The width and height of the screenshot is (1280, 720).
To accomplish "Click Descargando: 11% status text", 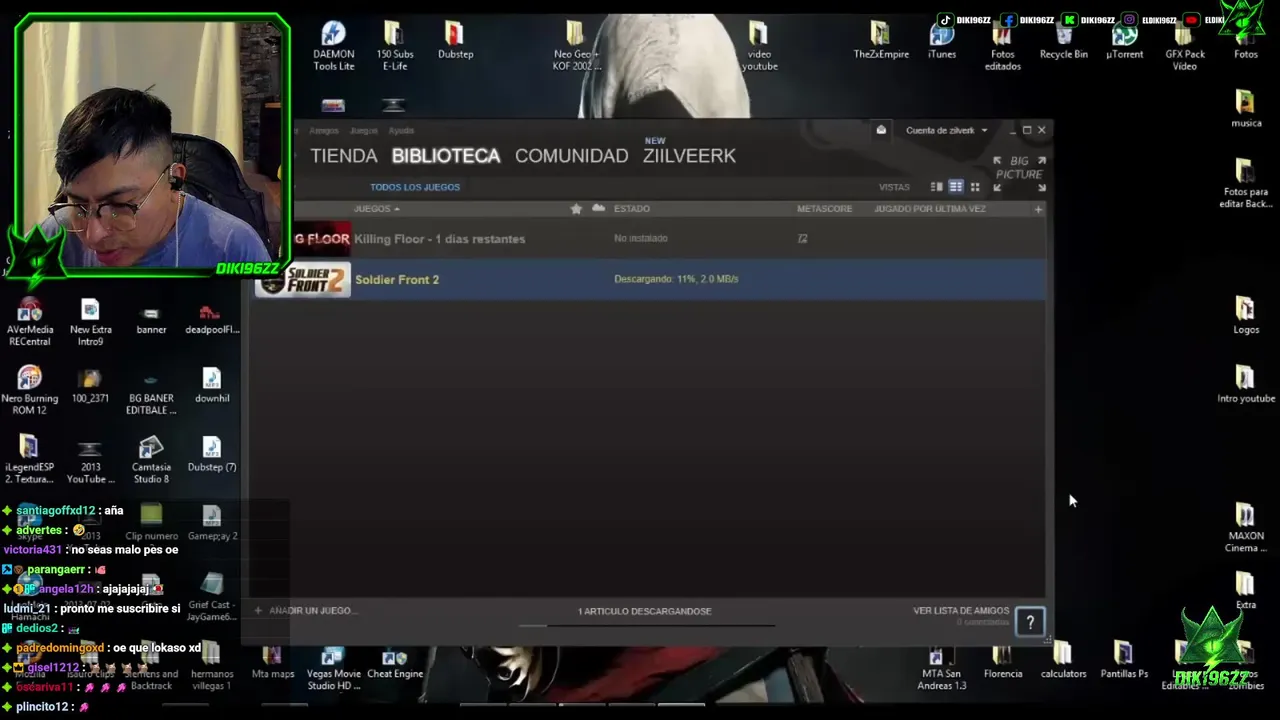I will (676, 279).
